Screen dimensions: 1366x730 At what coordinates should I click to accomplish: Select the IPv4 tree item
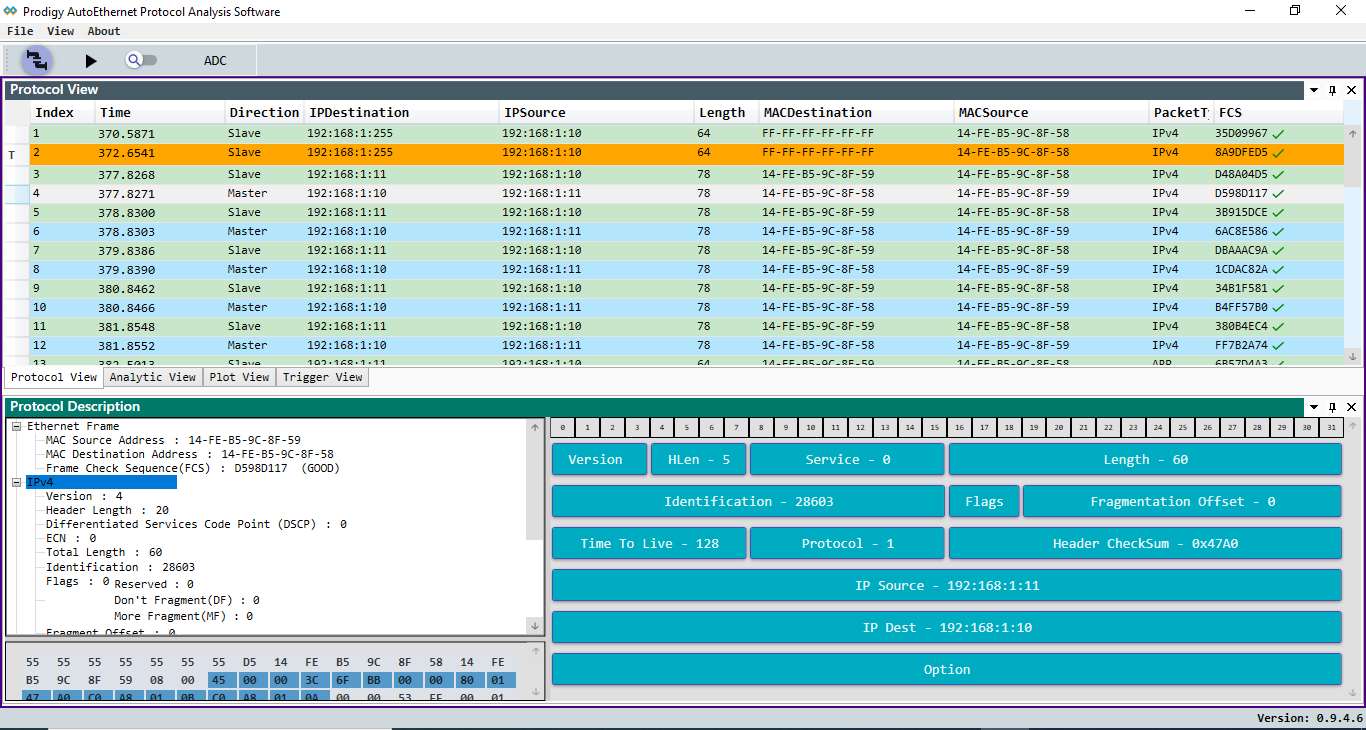click(x=101, y=482)
